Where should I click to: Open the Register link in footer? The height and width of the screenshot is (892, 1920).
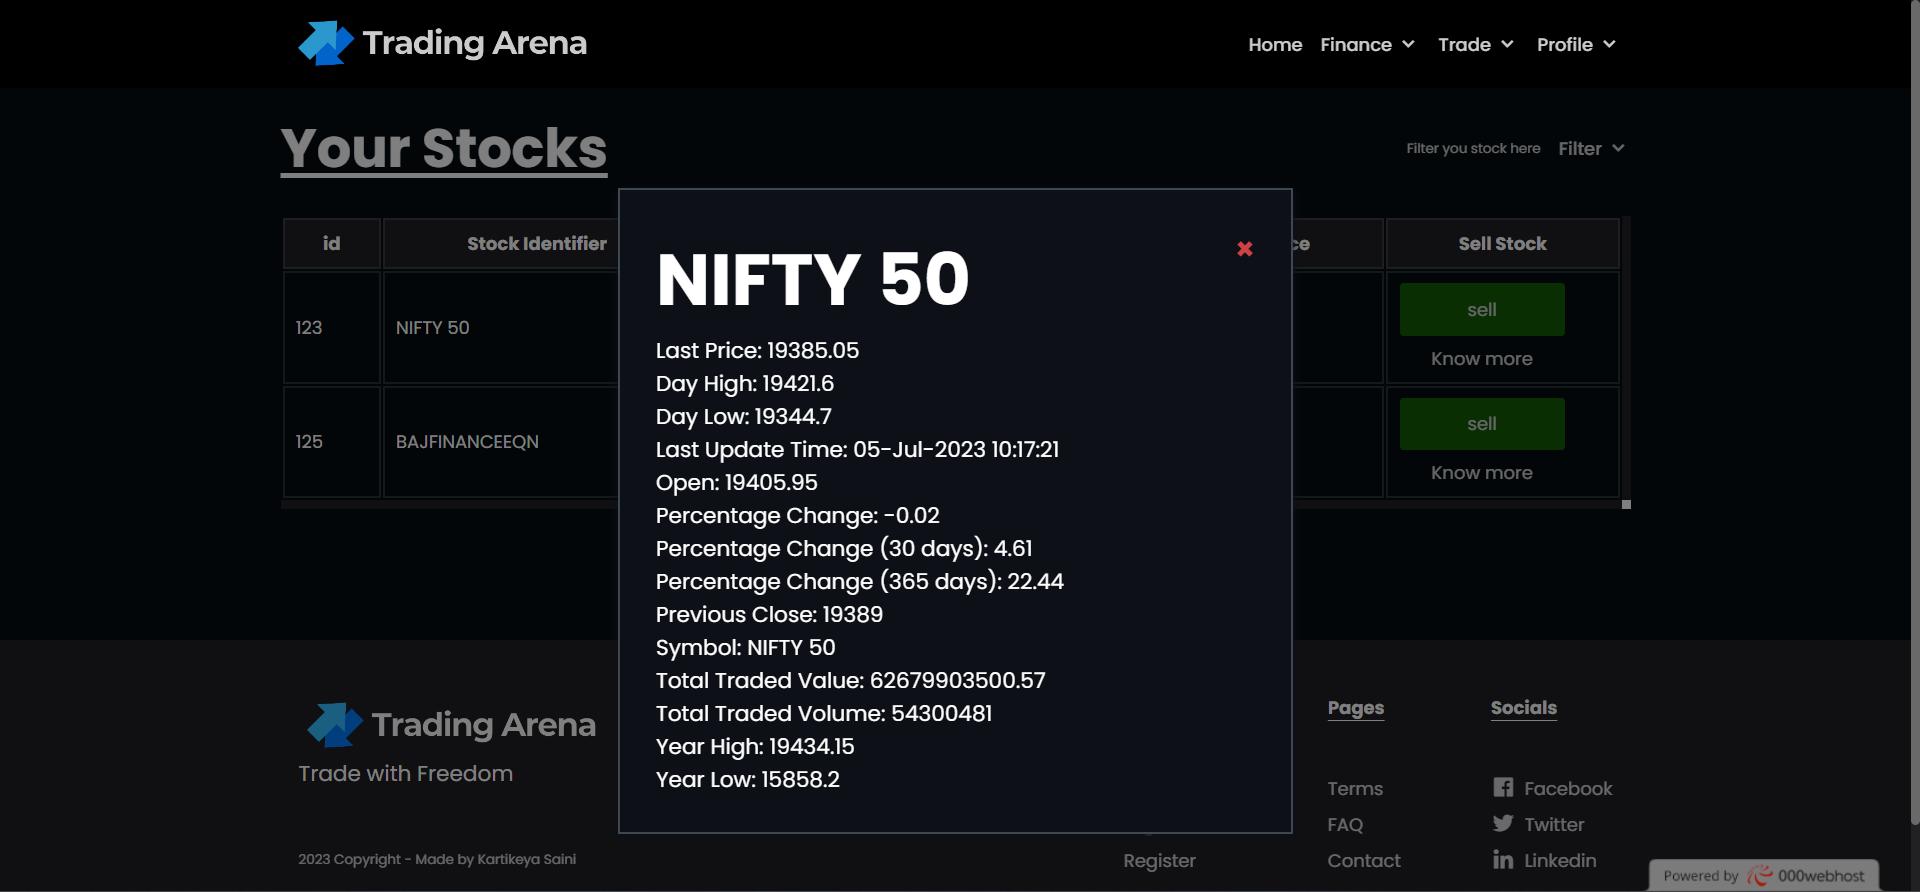click(x=1159, y=860)
